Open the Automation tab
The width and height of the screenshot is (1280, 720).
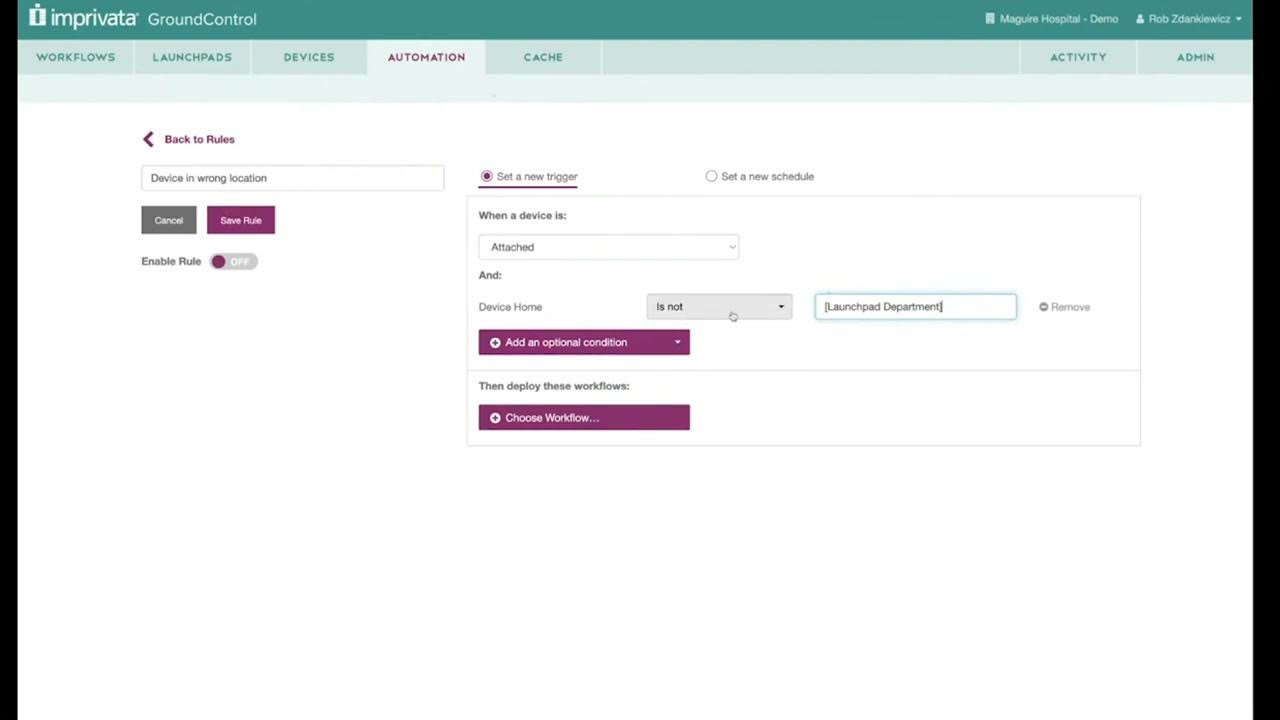point(426,57)
